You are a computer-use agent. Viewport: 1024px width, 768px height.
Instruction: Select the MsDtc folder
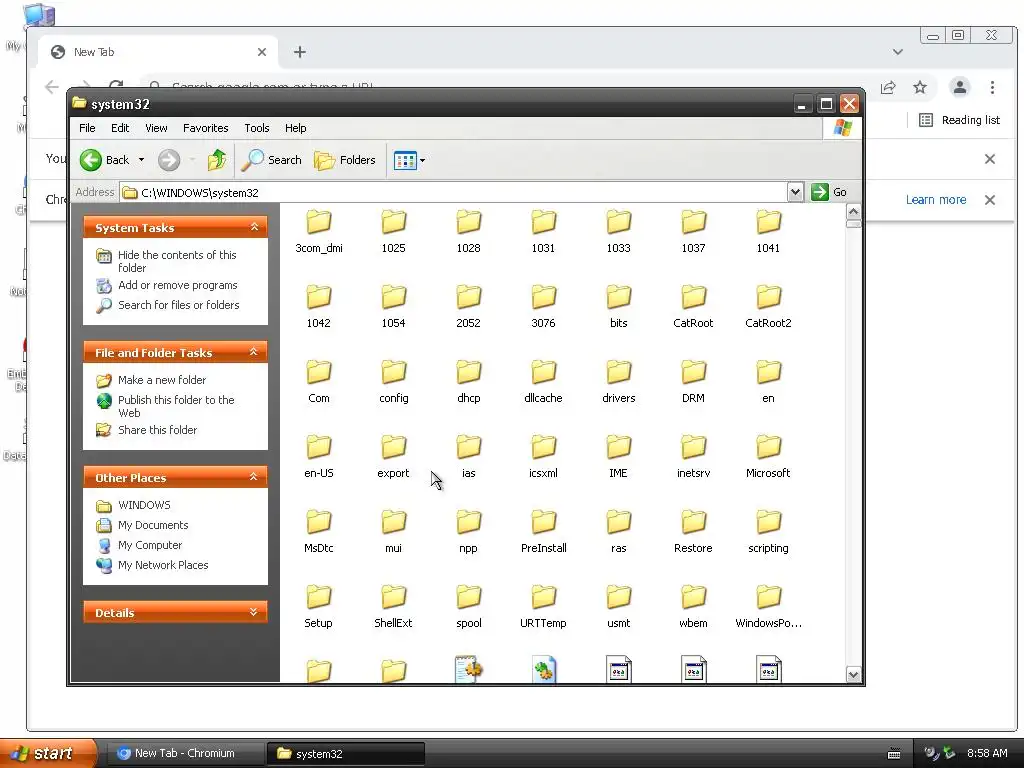(319, 532)
